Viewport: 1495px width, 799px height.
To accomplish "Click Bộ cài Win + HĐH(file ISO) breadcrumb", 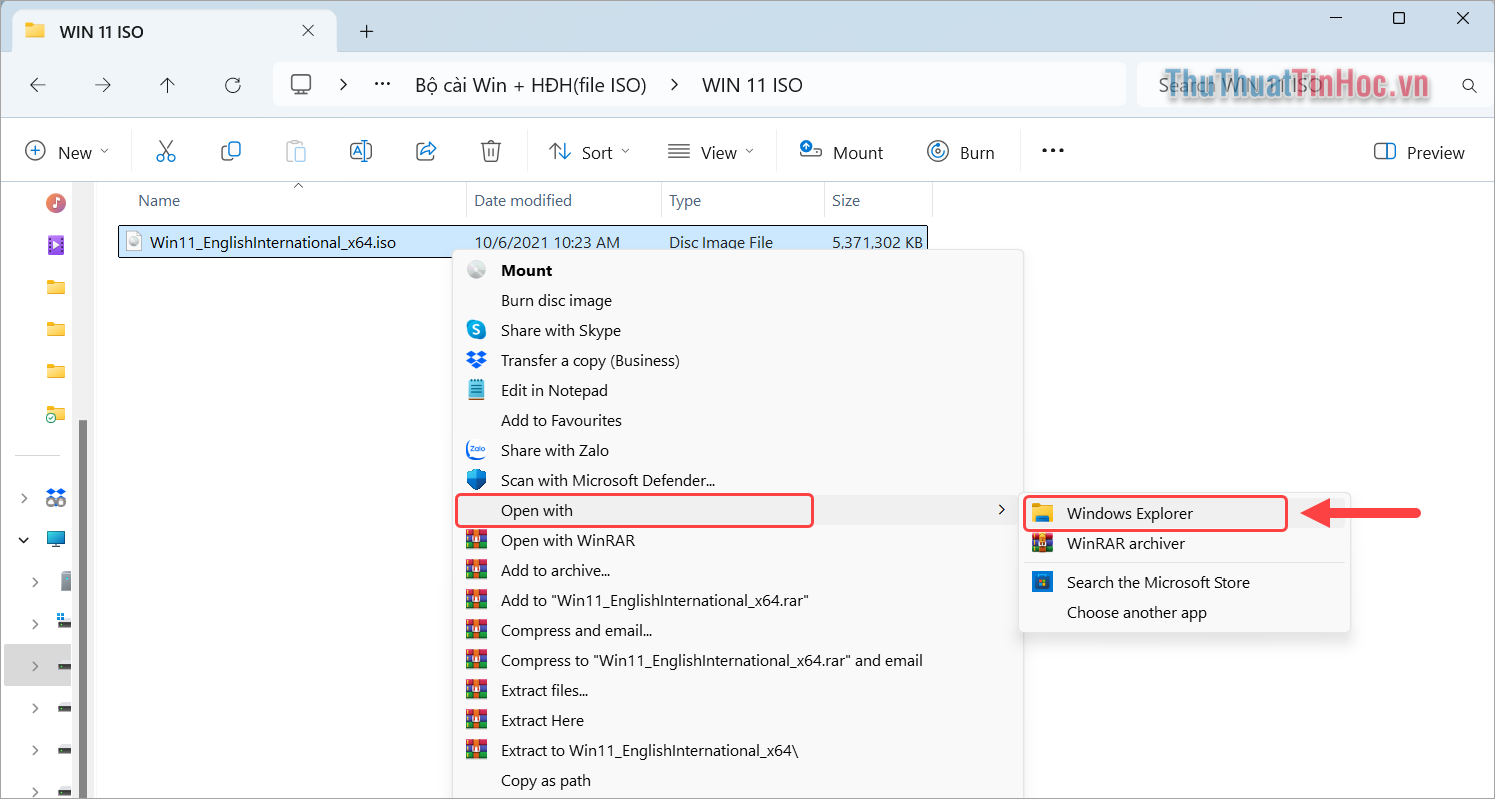I will pyautogui.click(x=531, y=85).
